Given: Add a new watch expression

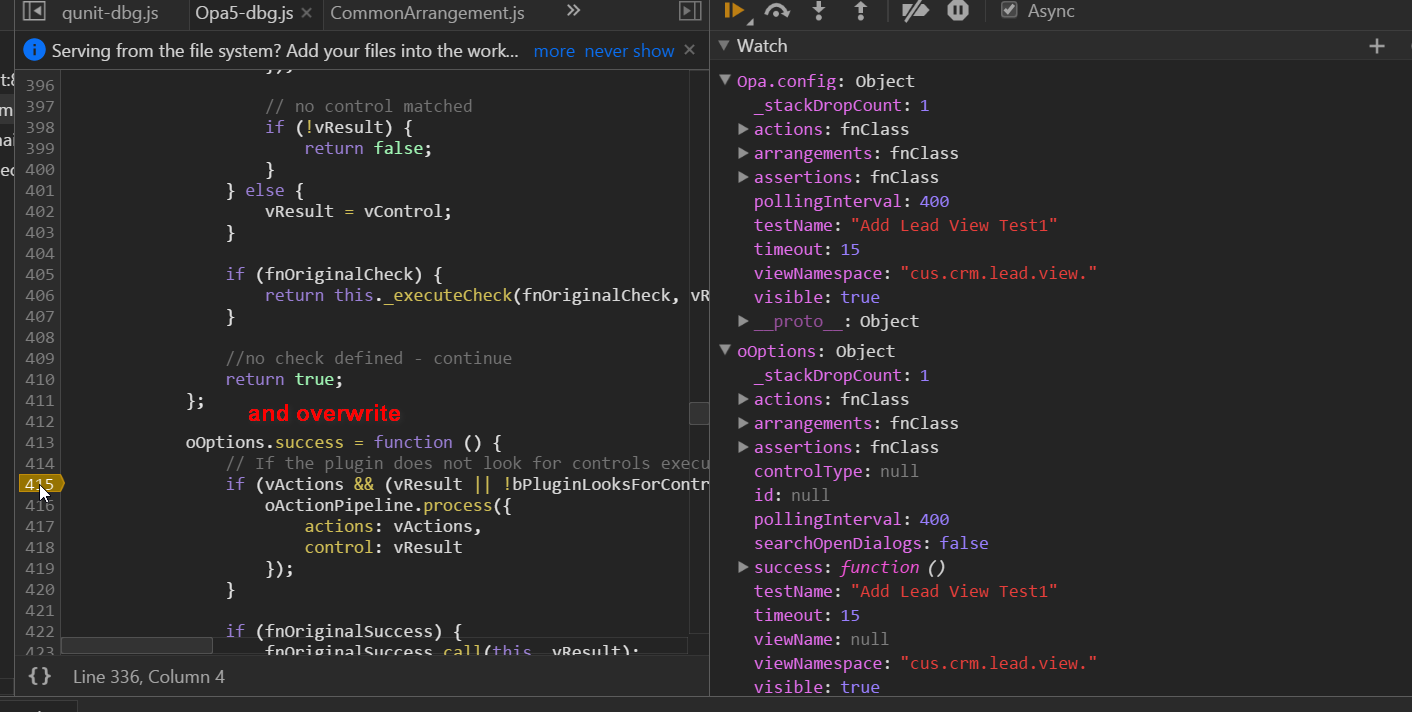Looking at the screenshot, I should (x=1377, y=46).
